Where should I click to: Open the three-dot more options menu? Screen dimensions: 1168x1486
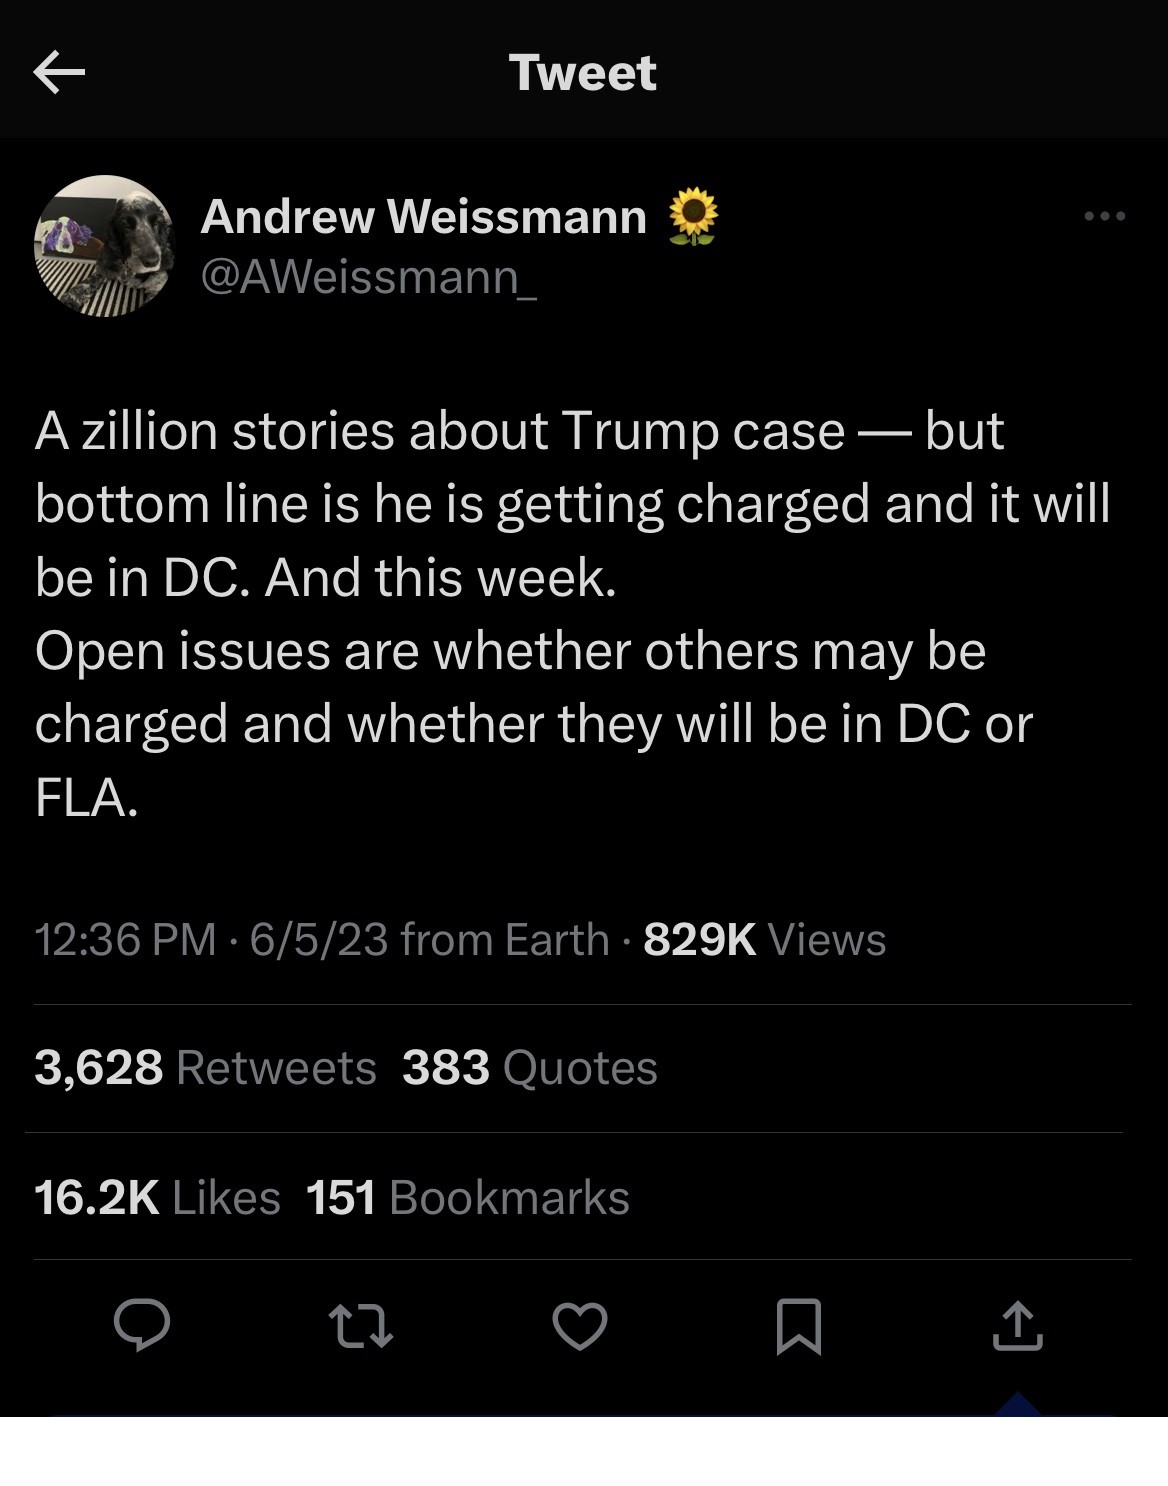[x=1106, y=216]
